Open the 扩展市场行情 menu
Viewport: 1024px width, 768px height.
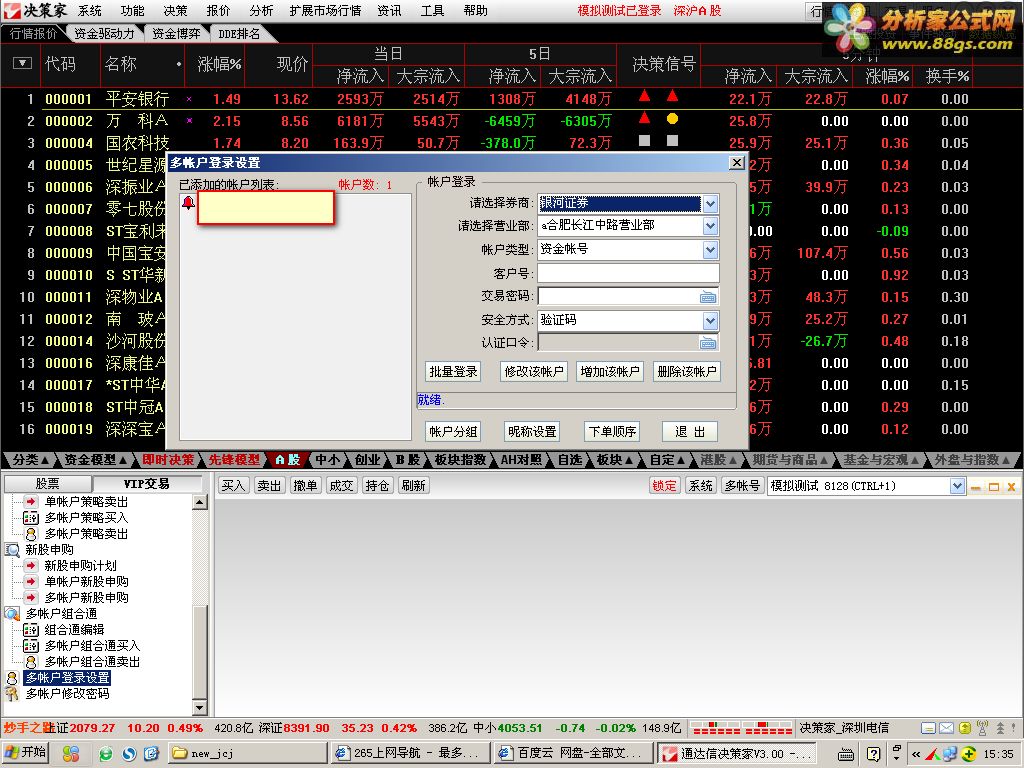325,10
